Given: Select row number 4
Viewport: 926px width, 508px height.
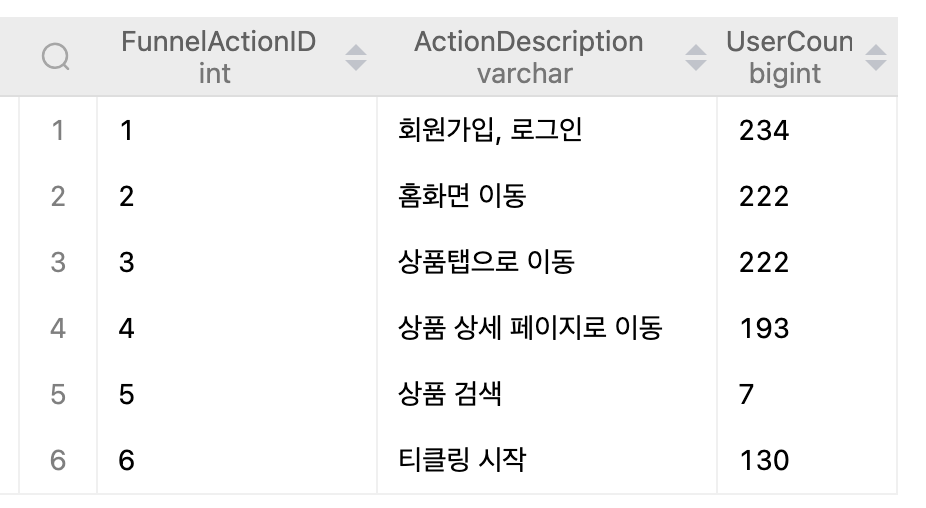Looking at the screenshot, I should [x=58, y=328].
